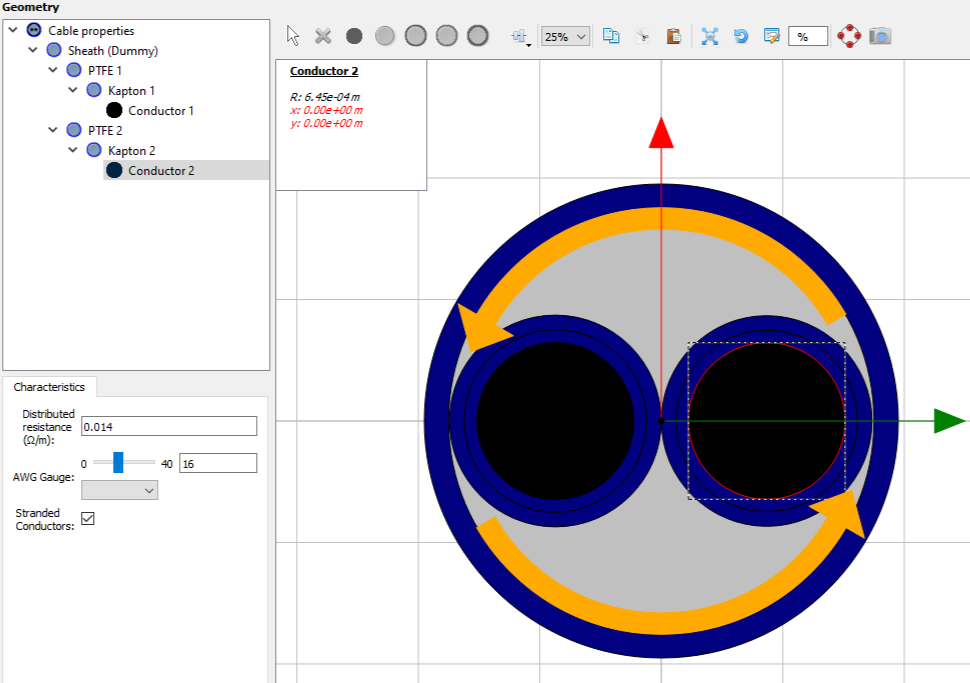Screen dimensions: 970x683
Task: Open the AWG Gauge dropdown list
Action: pos(120,490)
